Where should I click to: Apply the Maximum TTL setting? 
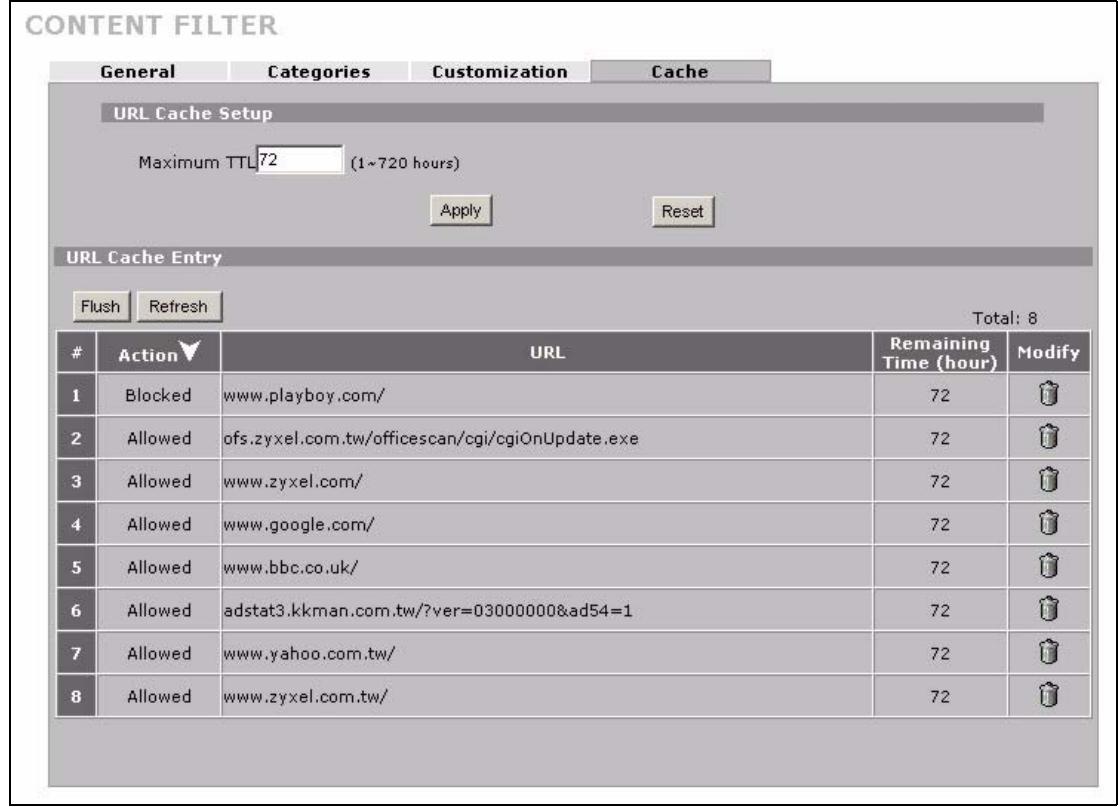point(461,210)
